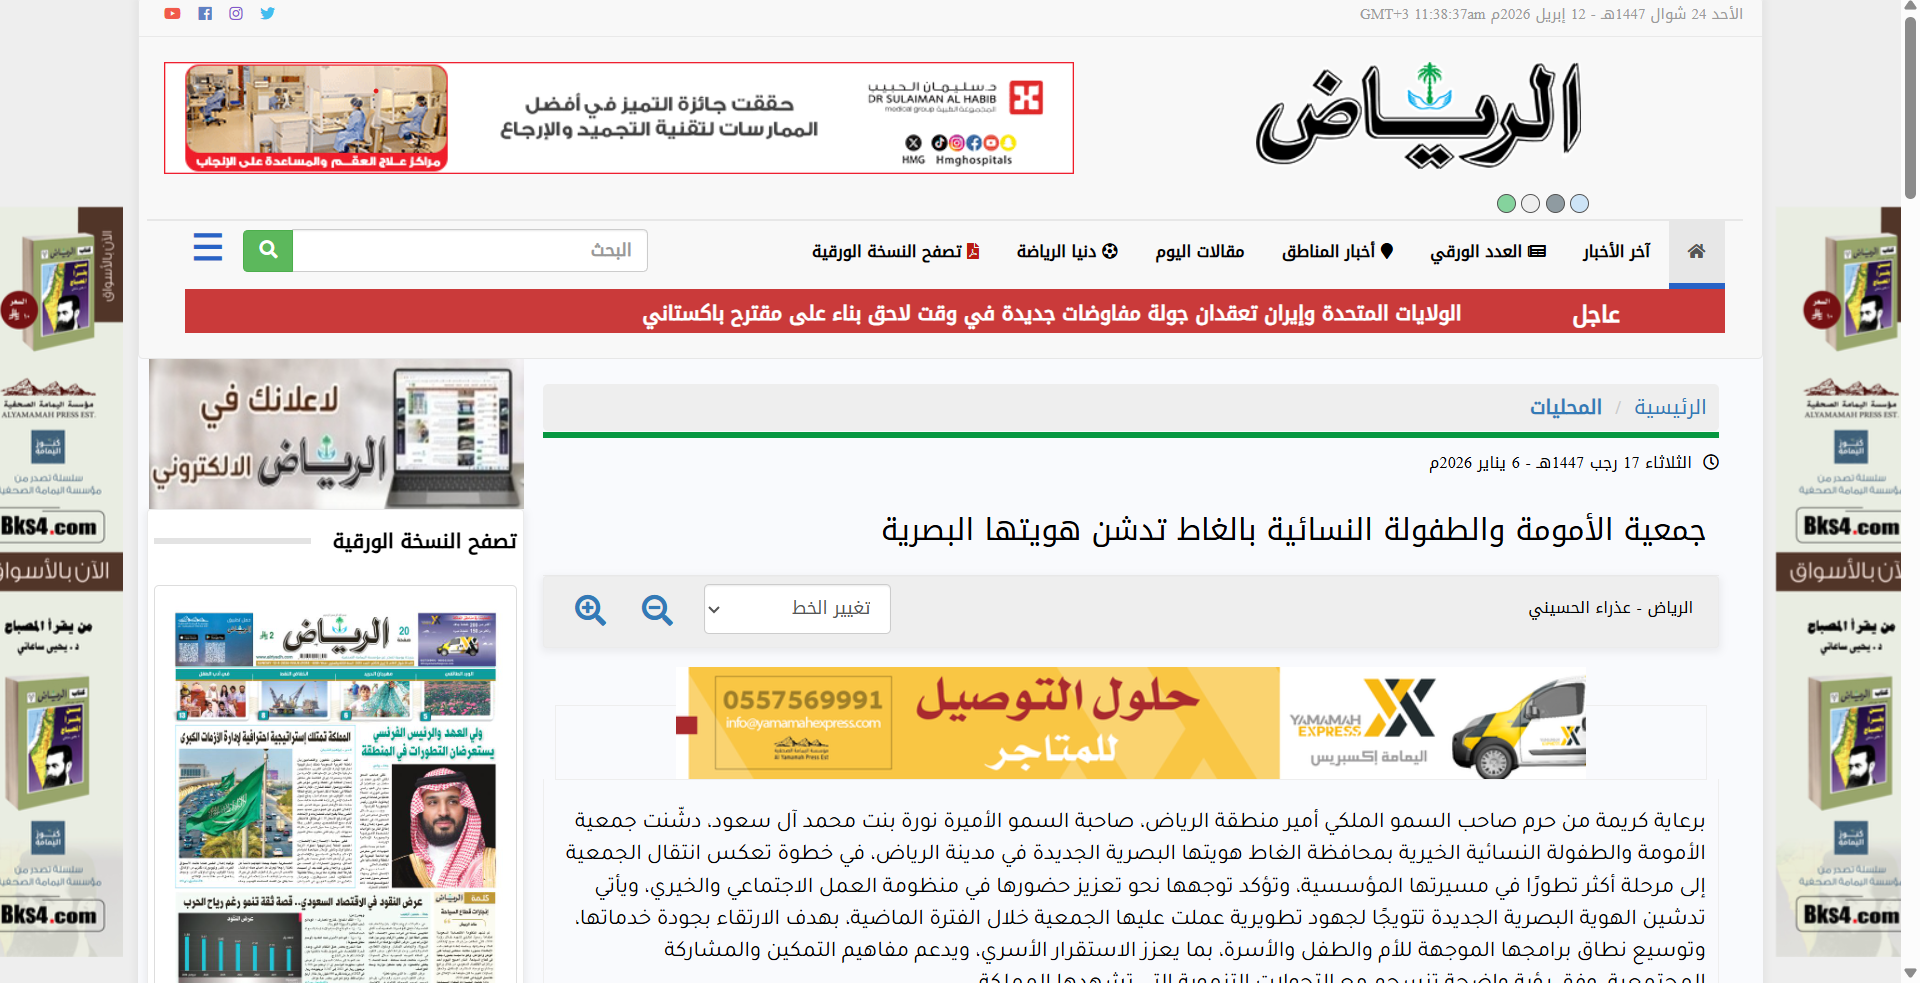Viewport: 1920px width, 983px height.
Task: Select the green theme color circle
Action: click(x=1506, y=204)
